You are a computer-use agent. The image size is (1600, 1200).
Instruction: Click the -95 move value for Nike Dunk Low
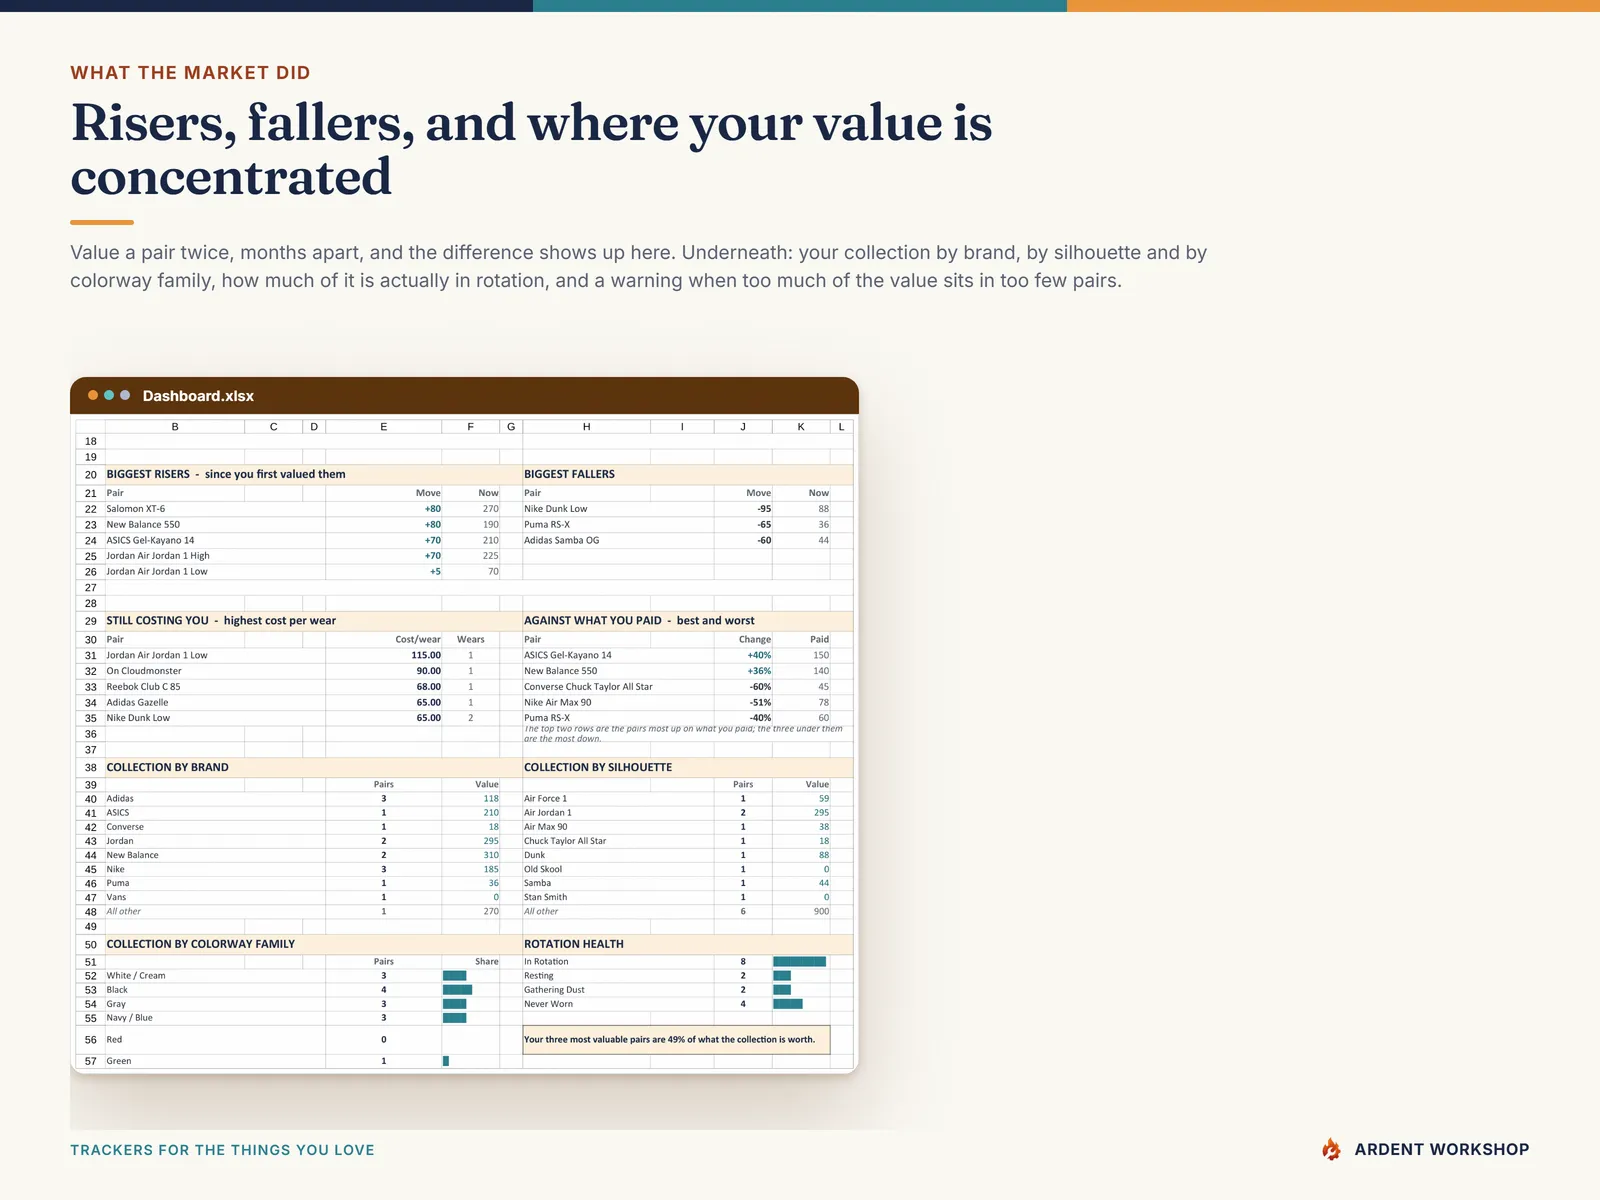764,509
